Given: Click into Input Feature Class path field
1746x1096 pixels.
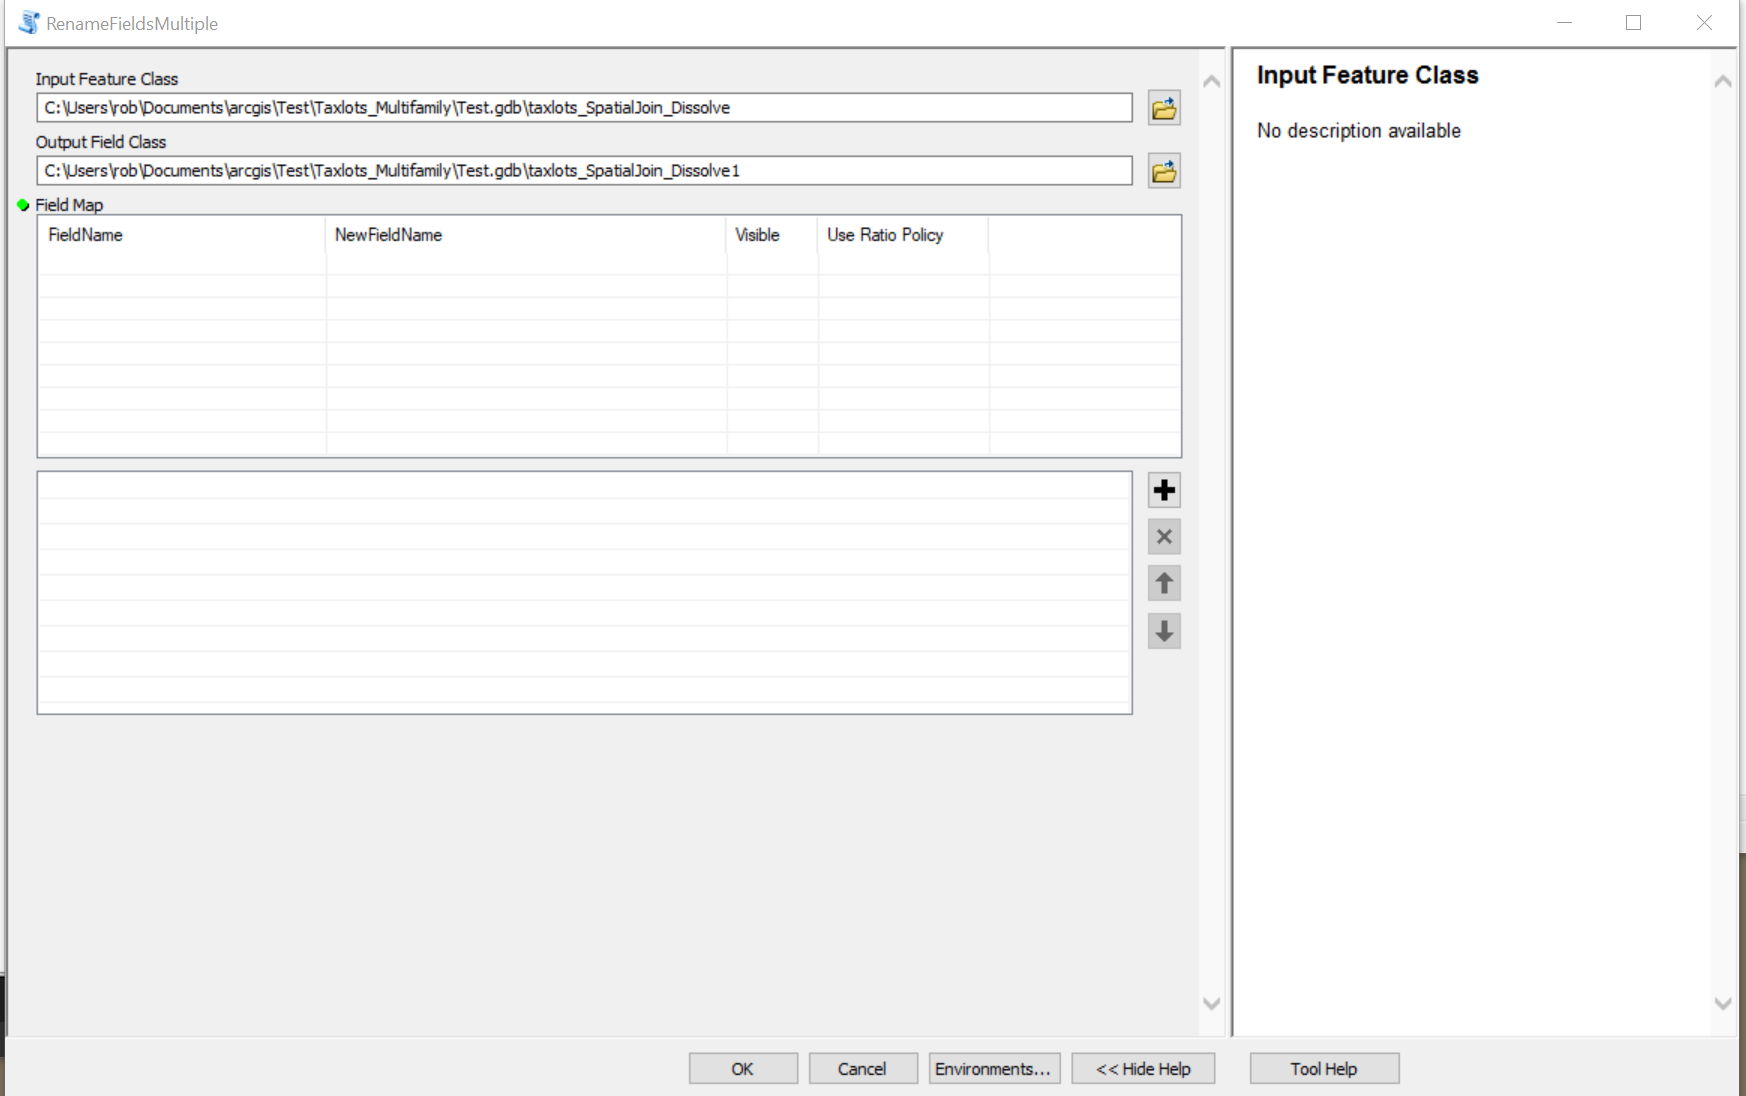Looking at the screenshot, I should tap(584, 108).
